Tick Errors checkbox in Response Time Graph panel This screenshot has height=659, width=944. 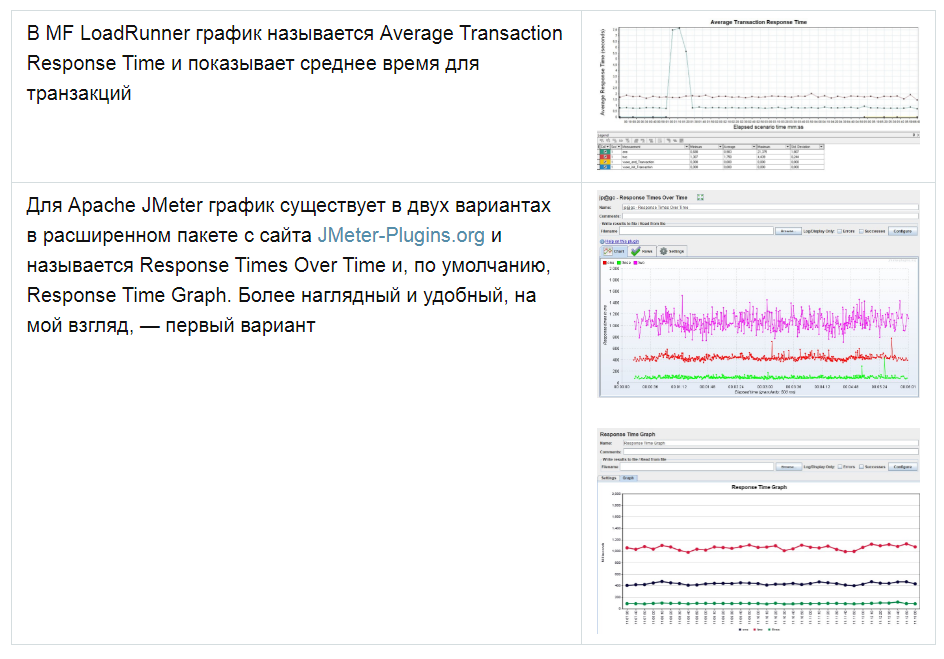coord(840,466)
